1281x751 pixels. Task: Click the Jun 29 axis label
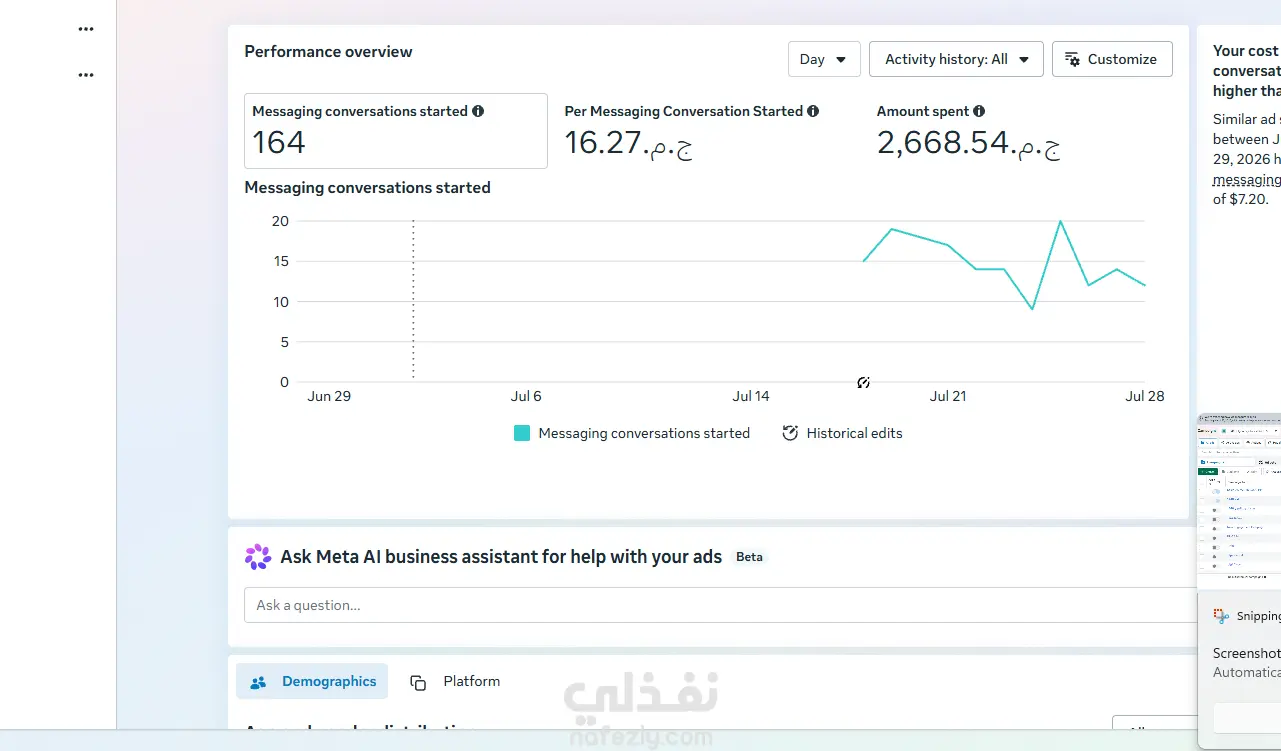click(x=329, y=396)
